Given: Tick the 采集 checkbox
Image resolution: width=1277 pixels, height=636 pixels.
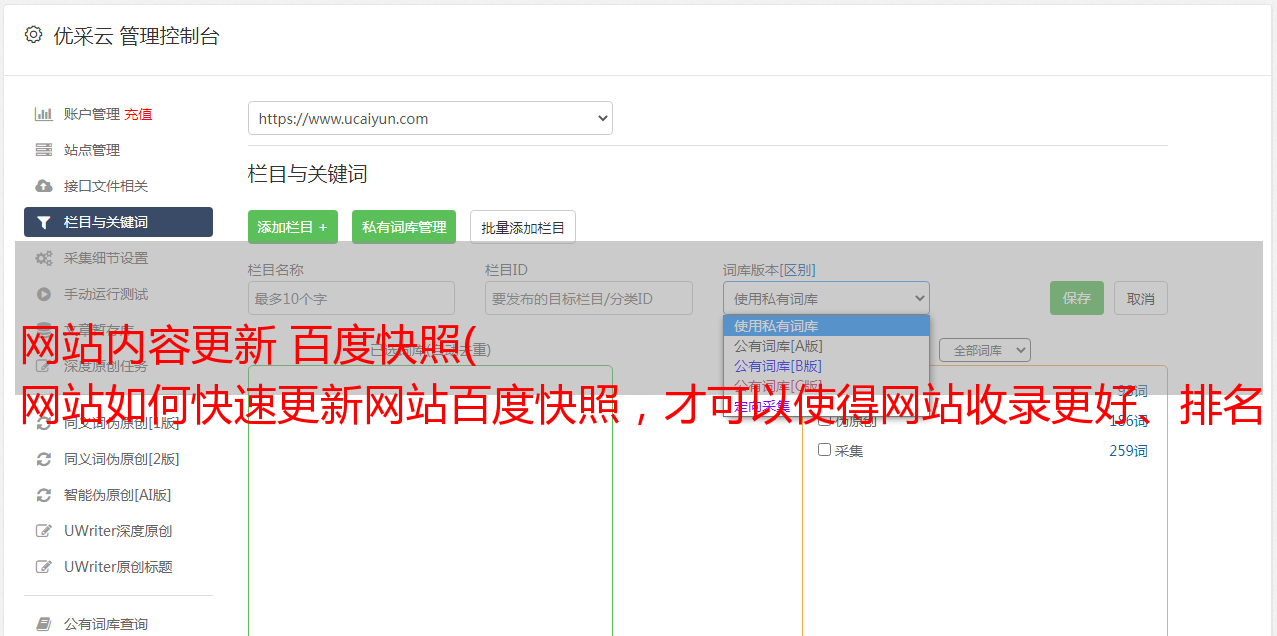Looking at the screenshot, I should point(824,450).
